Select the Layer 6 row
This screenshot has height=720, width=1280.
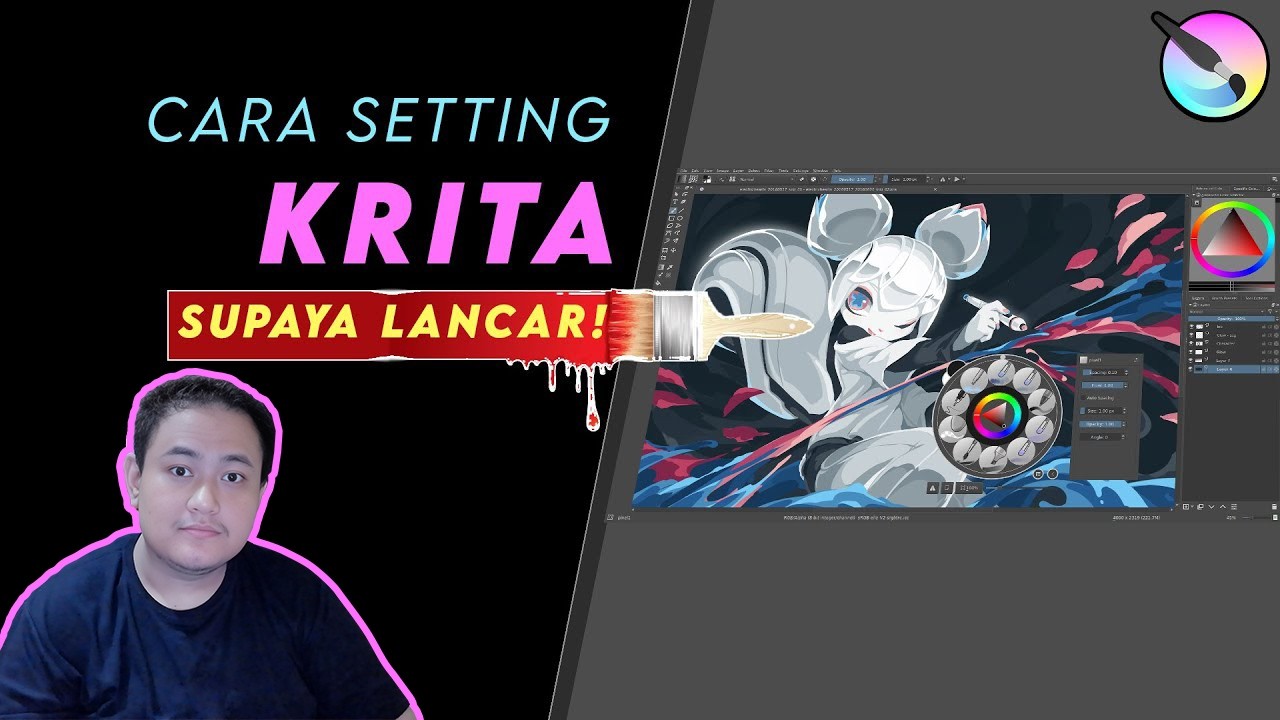[x=1234, y=369]
